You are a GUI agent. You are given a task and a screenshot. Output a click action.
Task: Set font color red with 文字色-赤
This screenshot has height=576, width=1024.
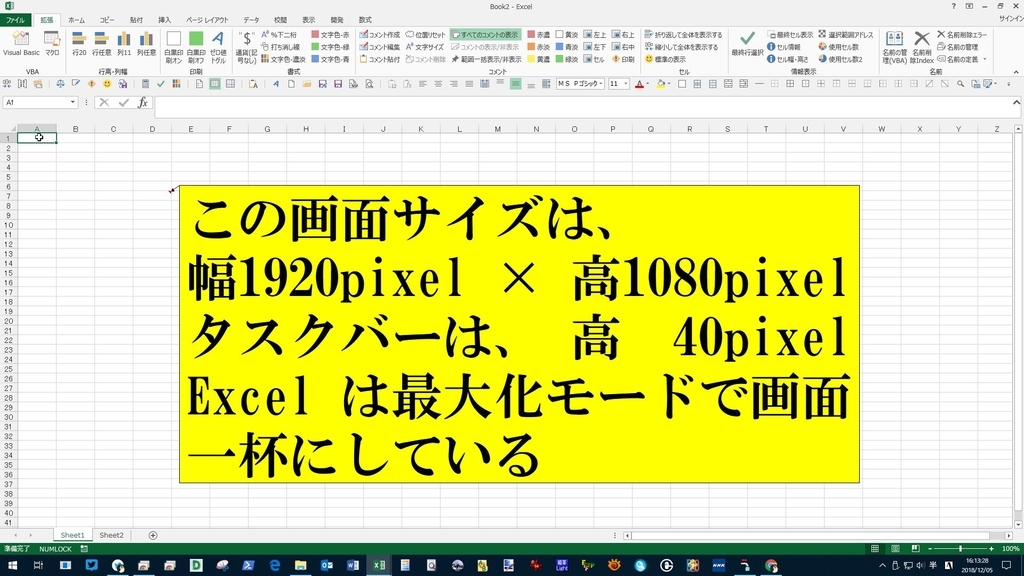pyautogui.click(x=330, y=35)
